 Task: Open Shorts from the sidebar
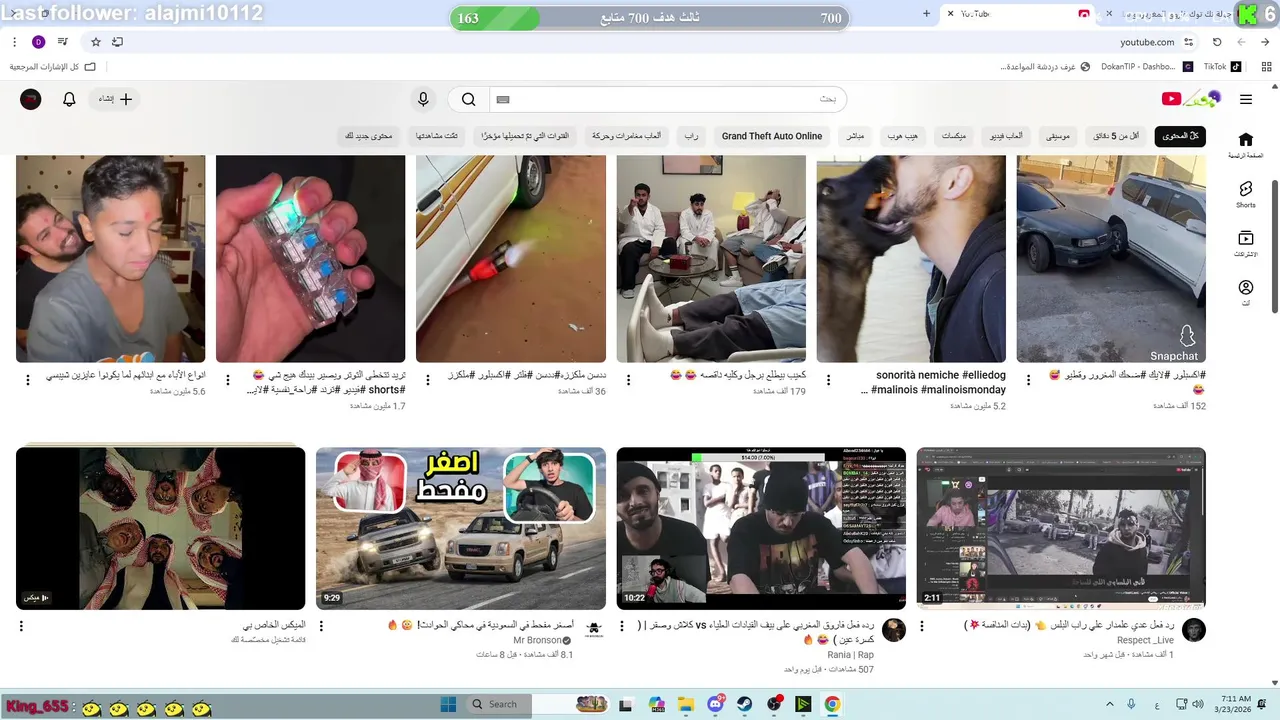(1245, 194)
